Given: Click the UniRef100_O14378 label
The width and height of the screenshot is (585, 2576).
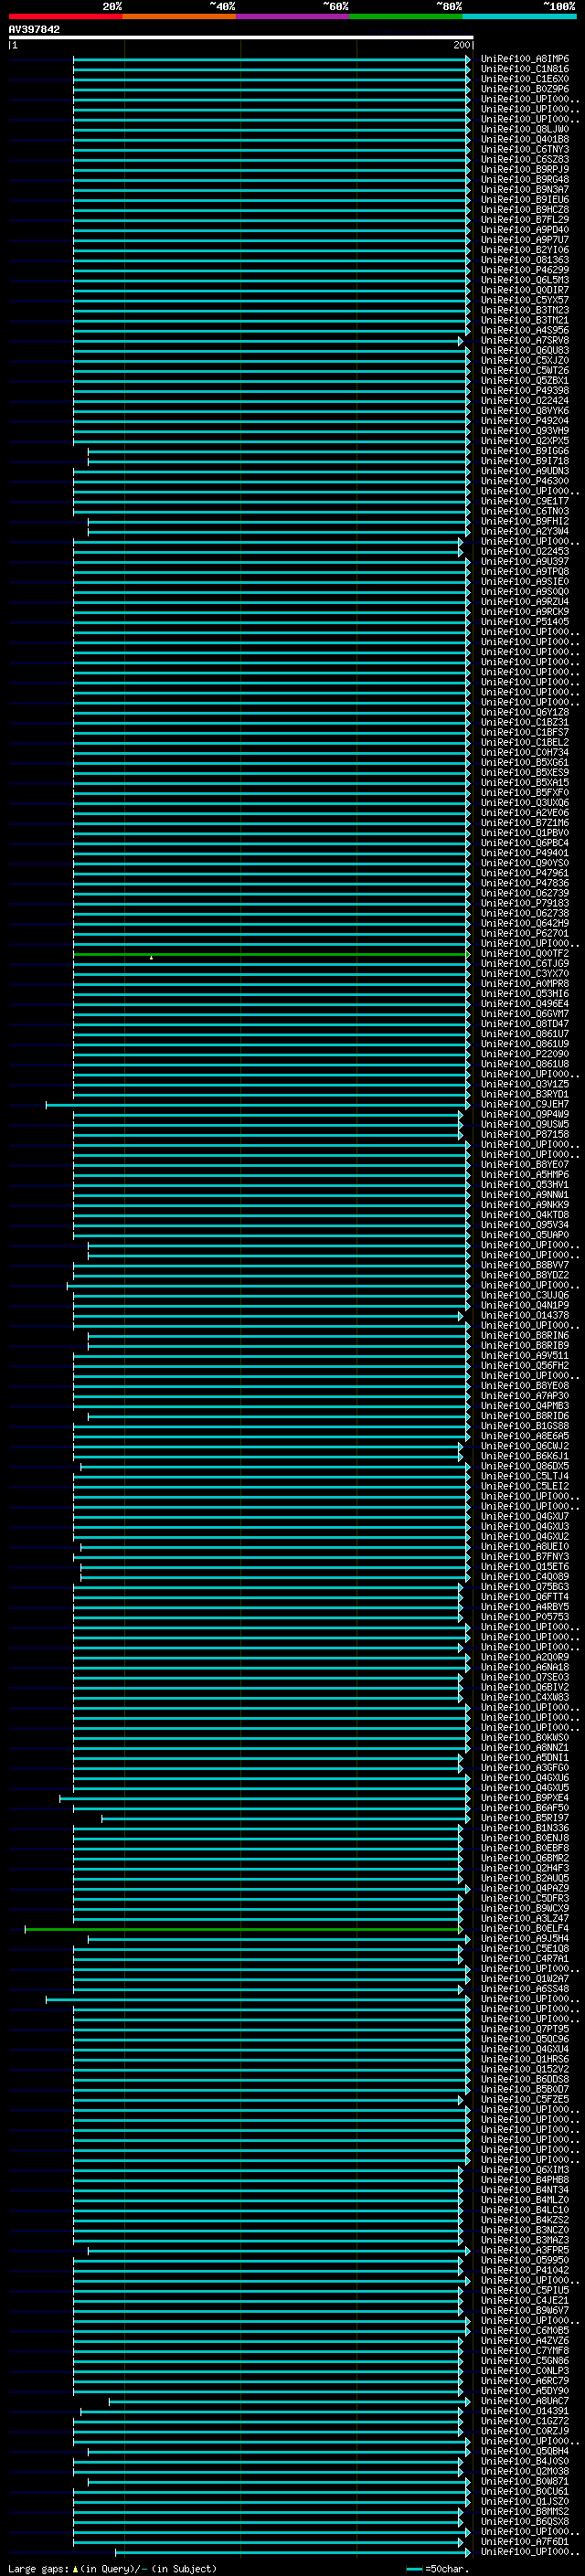Looking at the screenshot, I should [525, 1315].
